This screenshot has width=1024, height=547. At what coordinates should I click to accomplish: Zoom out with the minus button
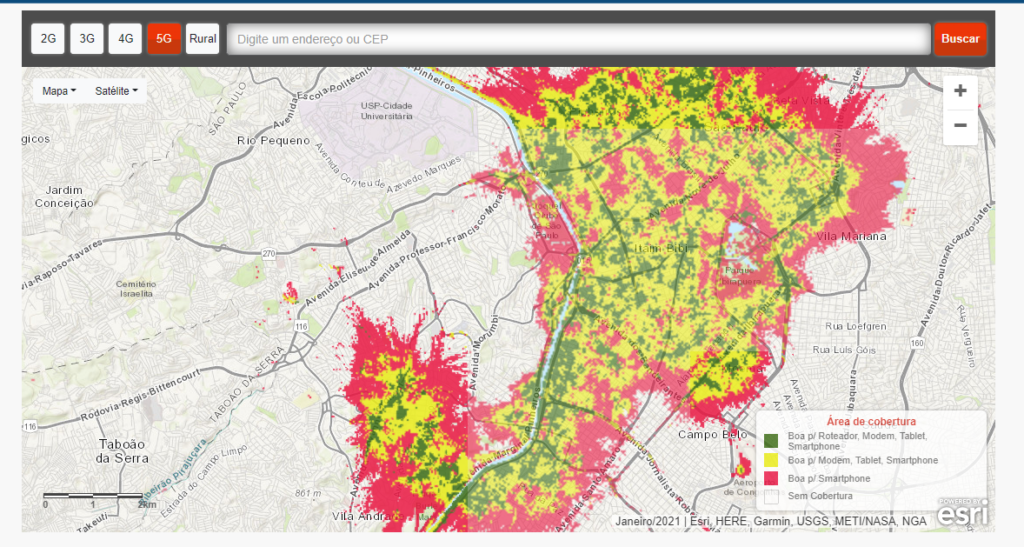(960, 126)
